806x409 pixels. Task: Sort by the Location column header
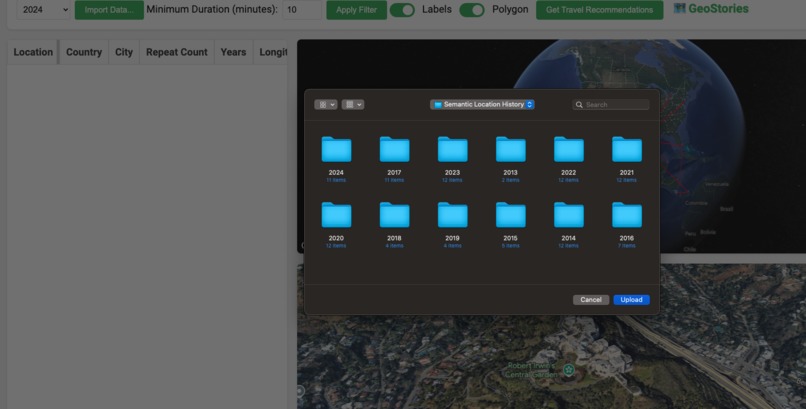pyautogui.click(x=33, y=52)
